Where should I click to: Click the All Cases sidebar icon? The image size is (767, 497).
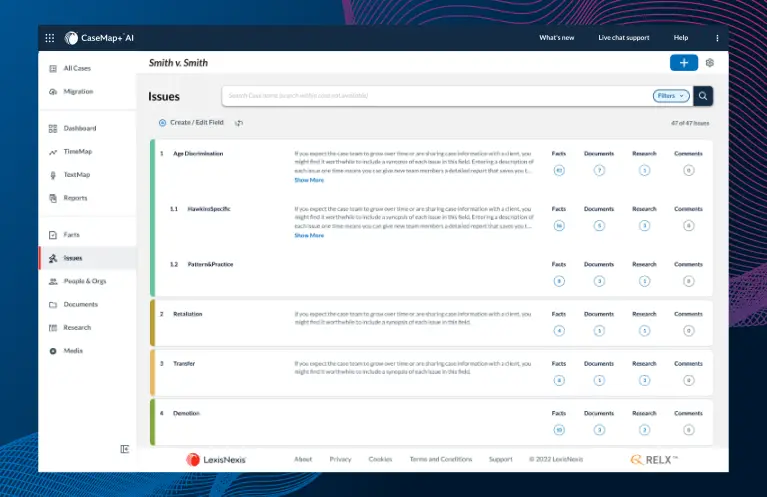(53, 68)
